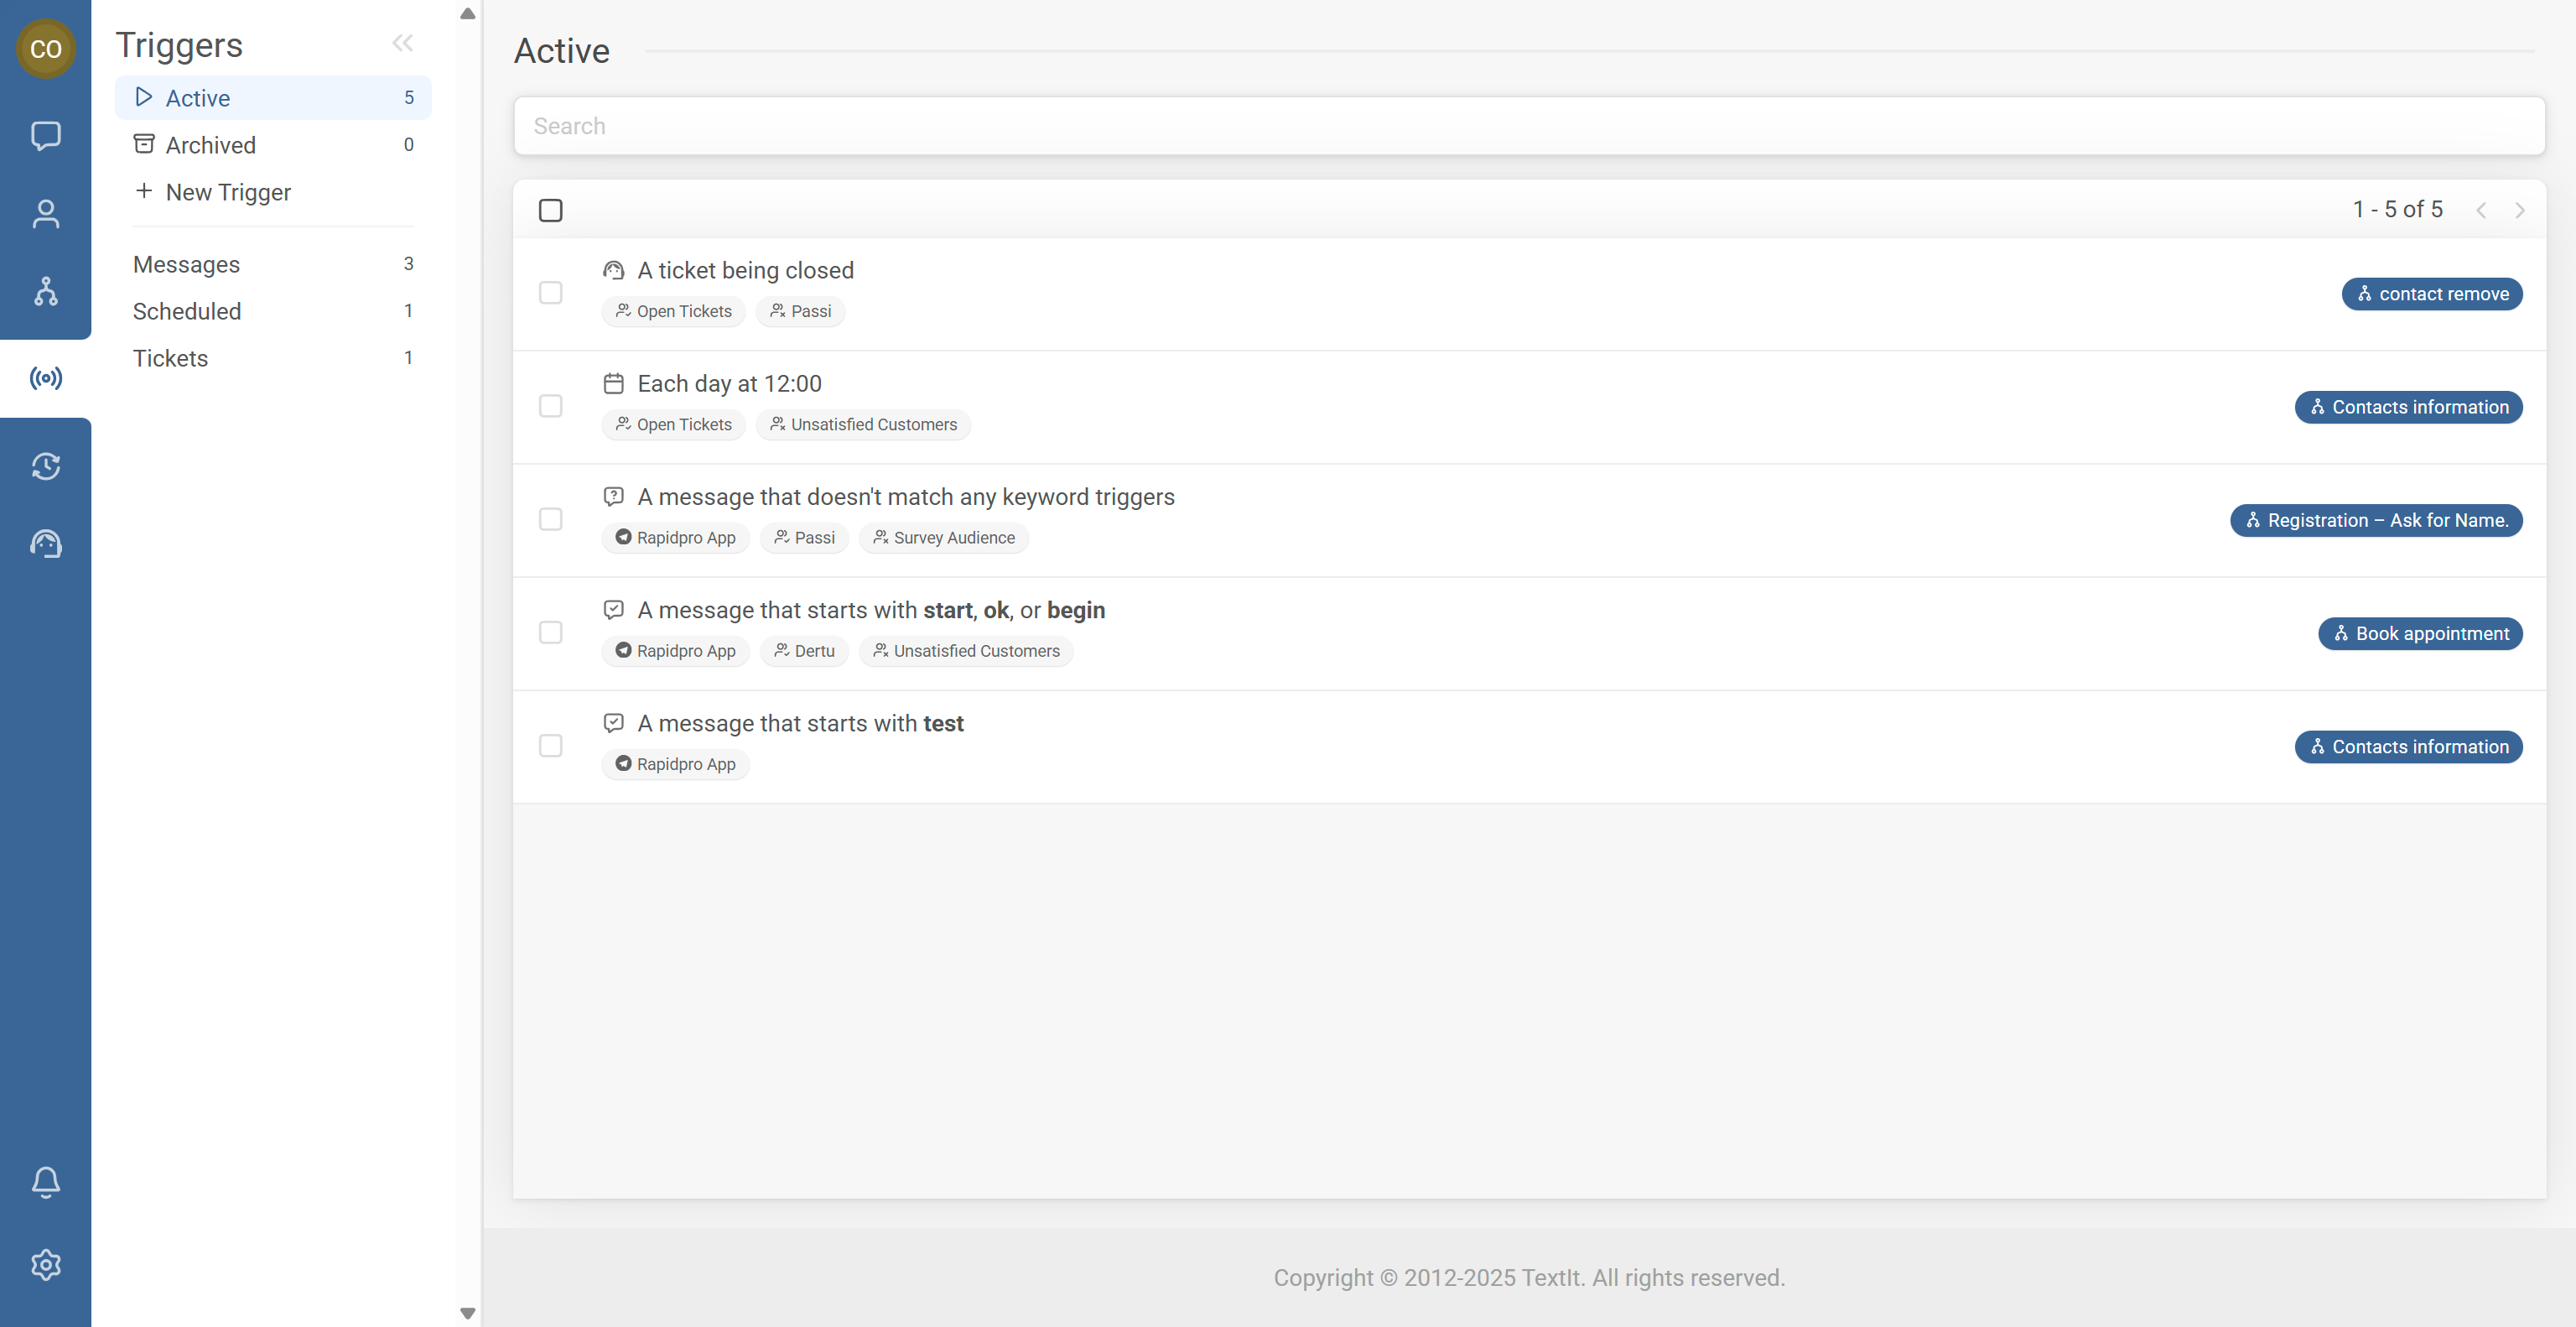Viewport: 2576px width, 1327px height.
Task: Open the Flows sidebar icon
Action: point(45,291)
